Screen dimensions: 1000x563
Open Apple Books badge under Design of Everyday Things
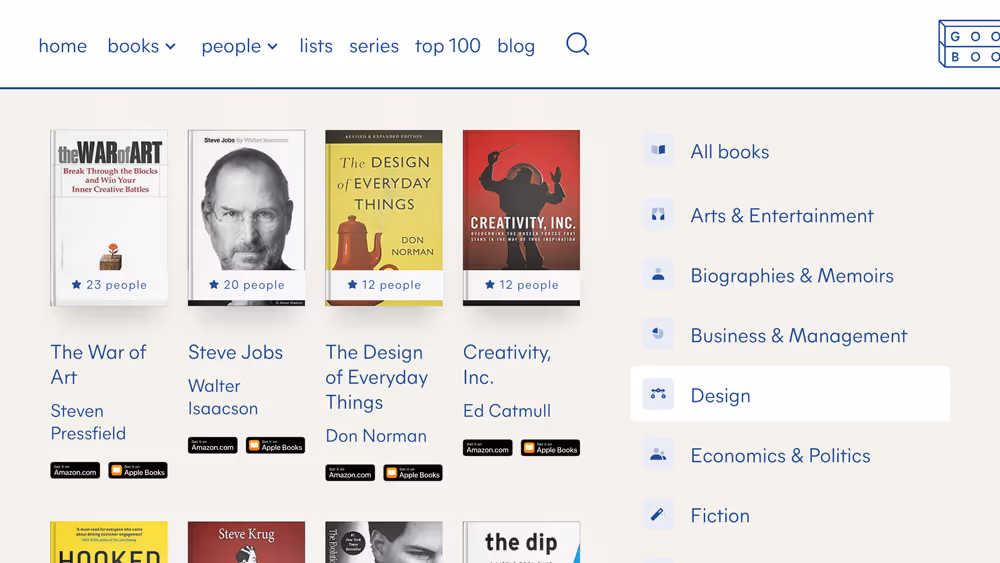click(x=413, y=473)
